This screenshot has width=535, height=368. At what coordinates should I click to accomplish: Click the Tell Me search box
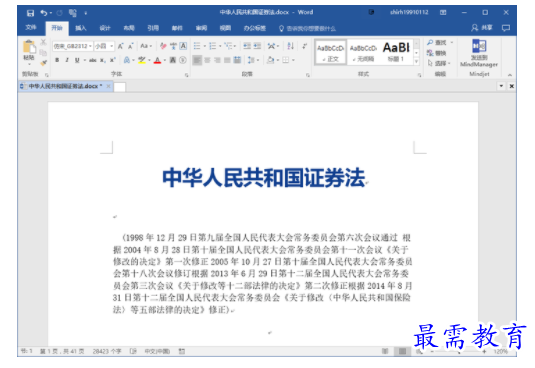[307, 28]
